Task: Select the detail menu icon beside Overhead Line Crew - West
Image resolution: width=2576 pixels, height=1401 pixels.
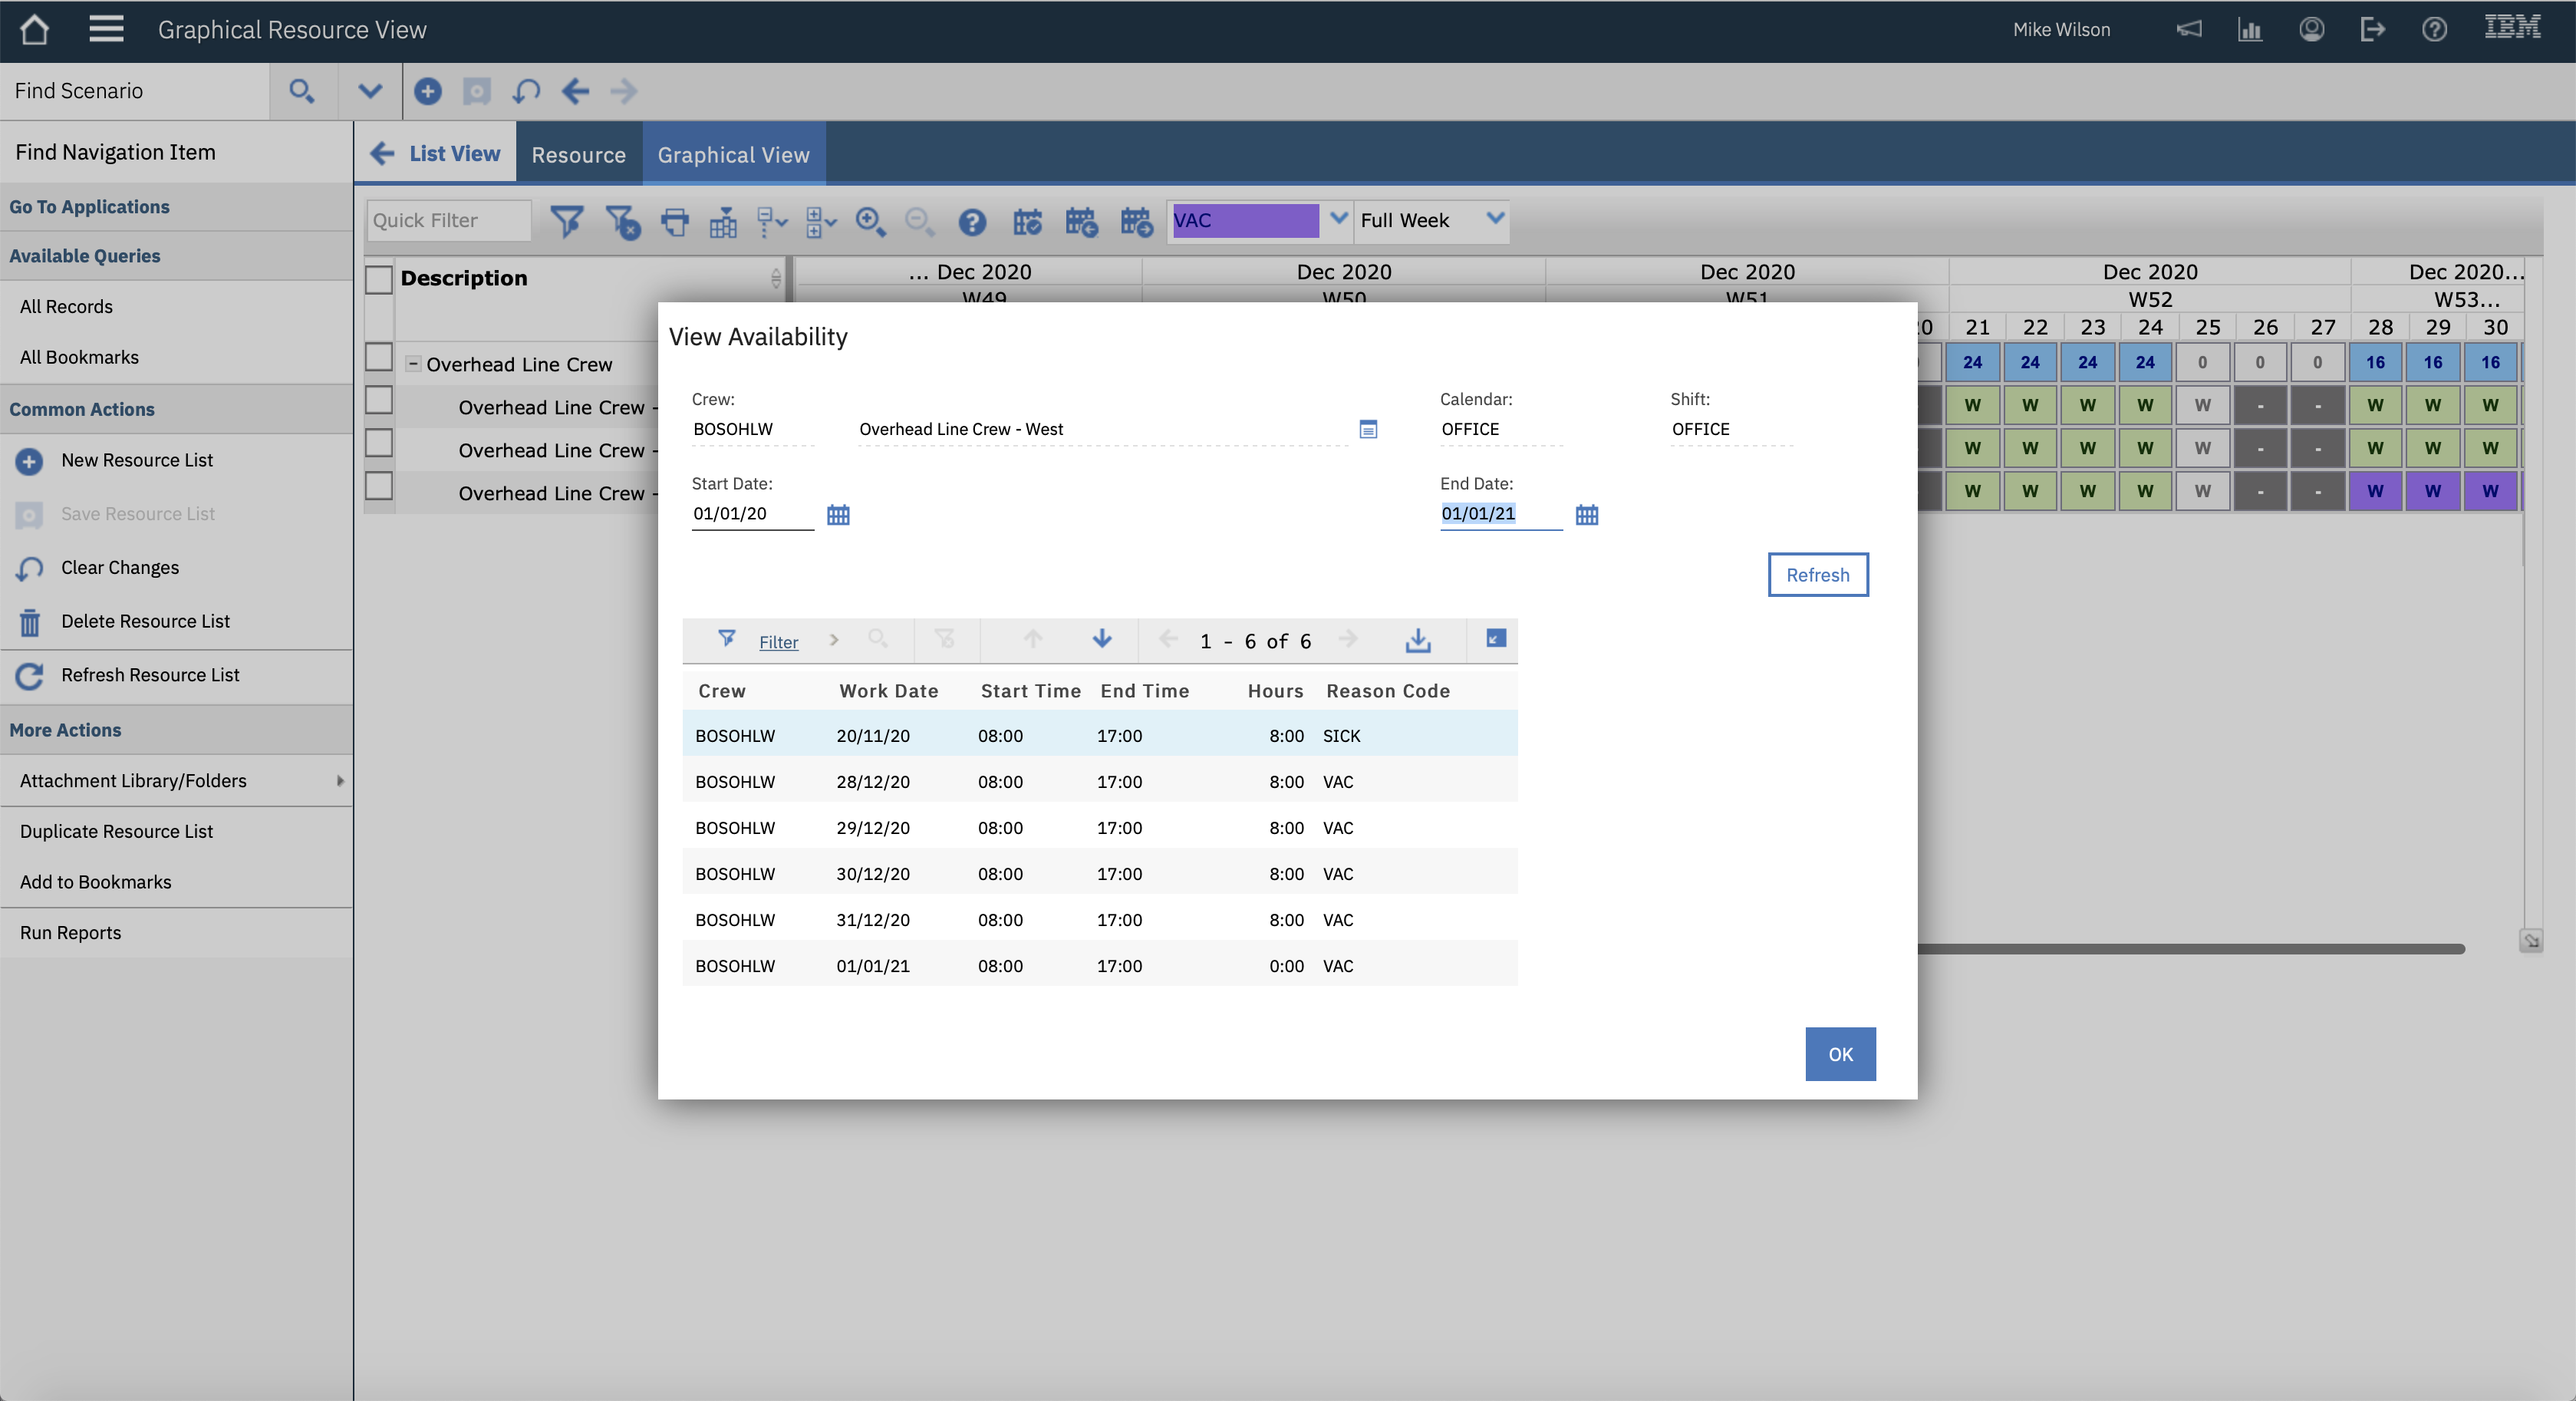Action: tap(1369, 429)
